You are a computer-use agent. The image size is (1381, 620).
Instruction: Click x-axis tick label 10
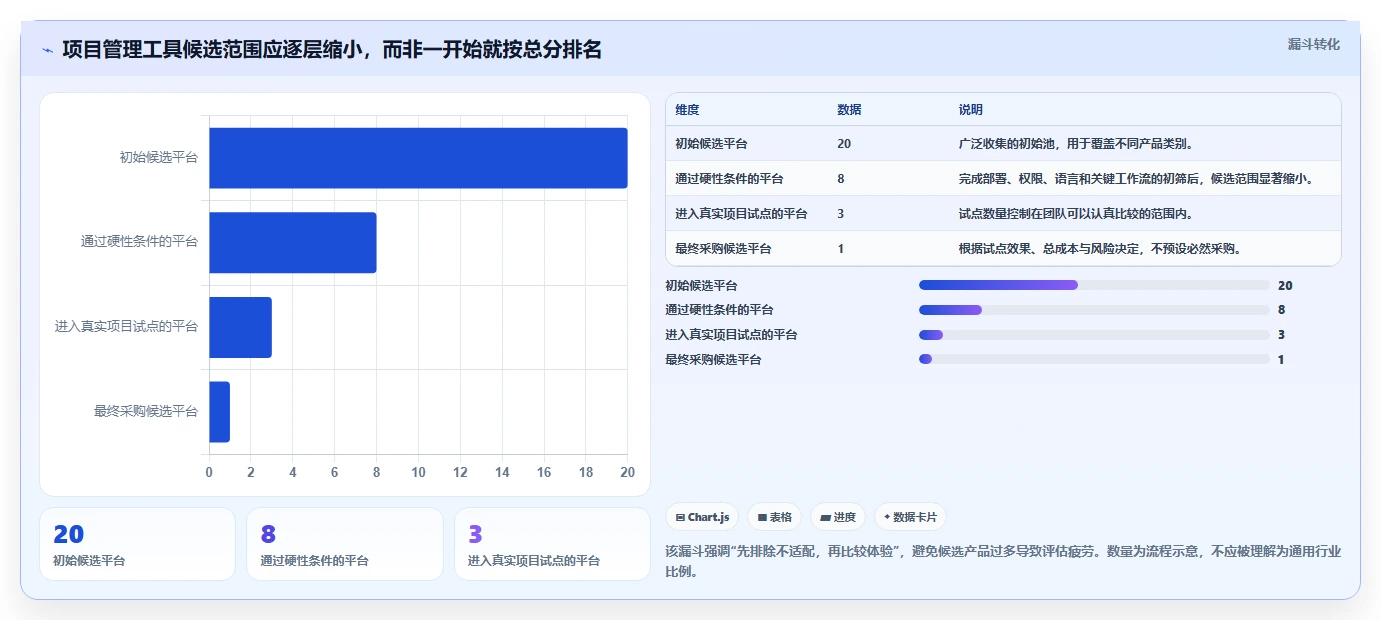pyautogui.click(x=418, y=472)
